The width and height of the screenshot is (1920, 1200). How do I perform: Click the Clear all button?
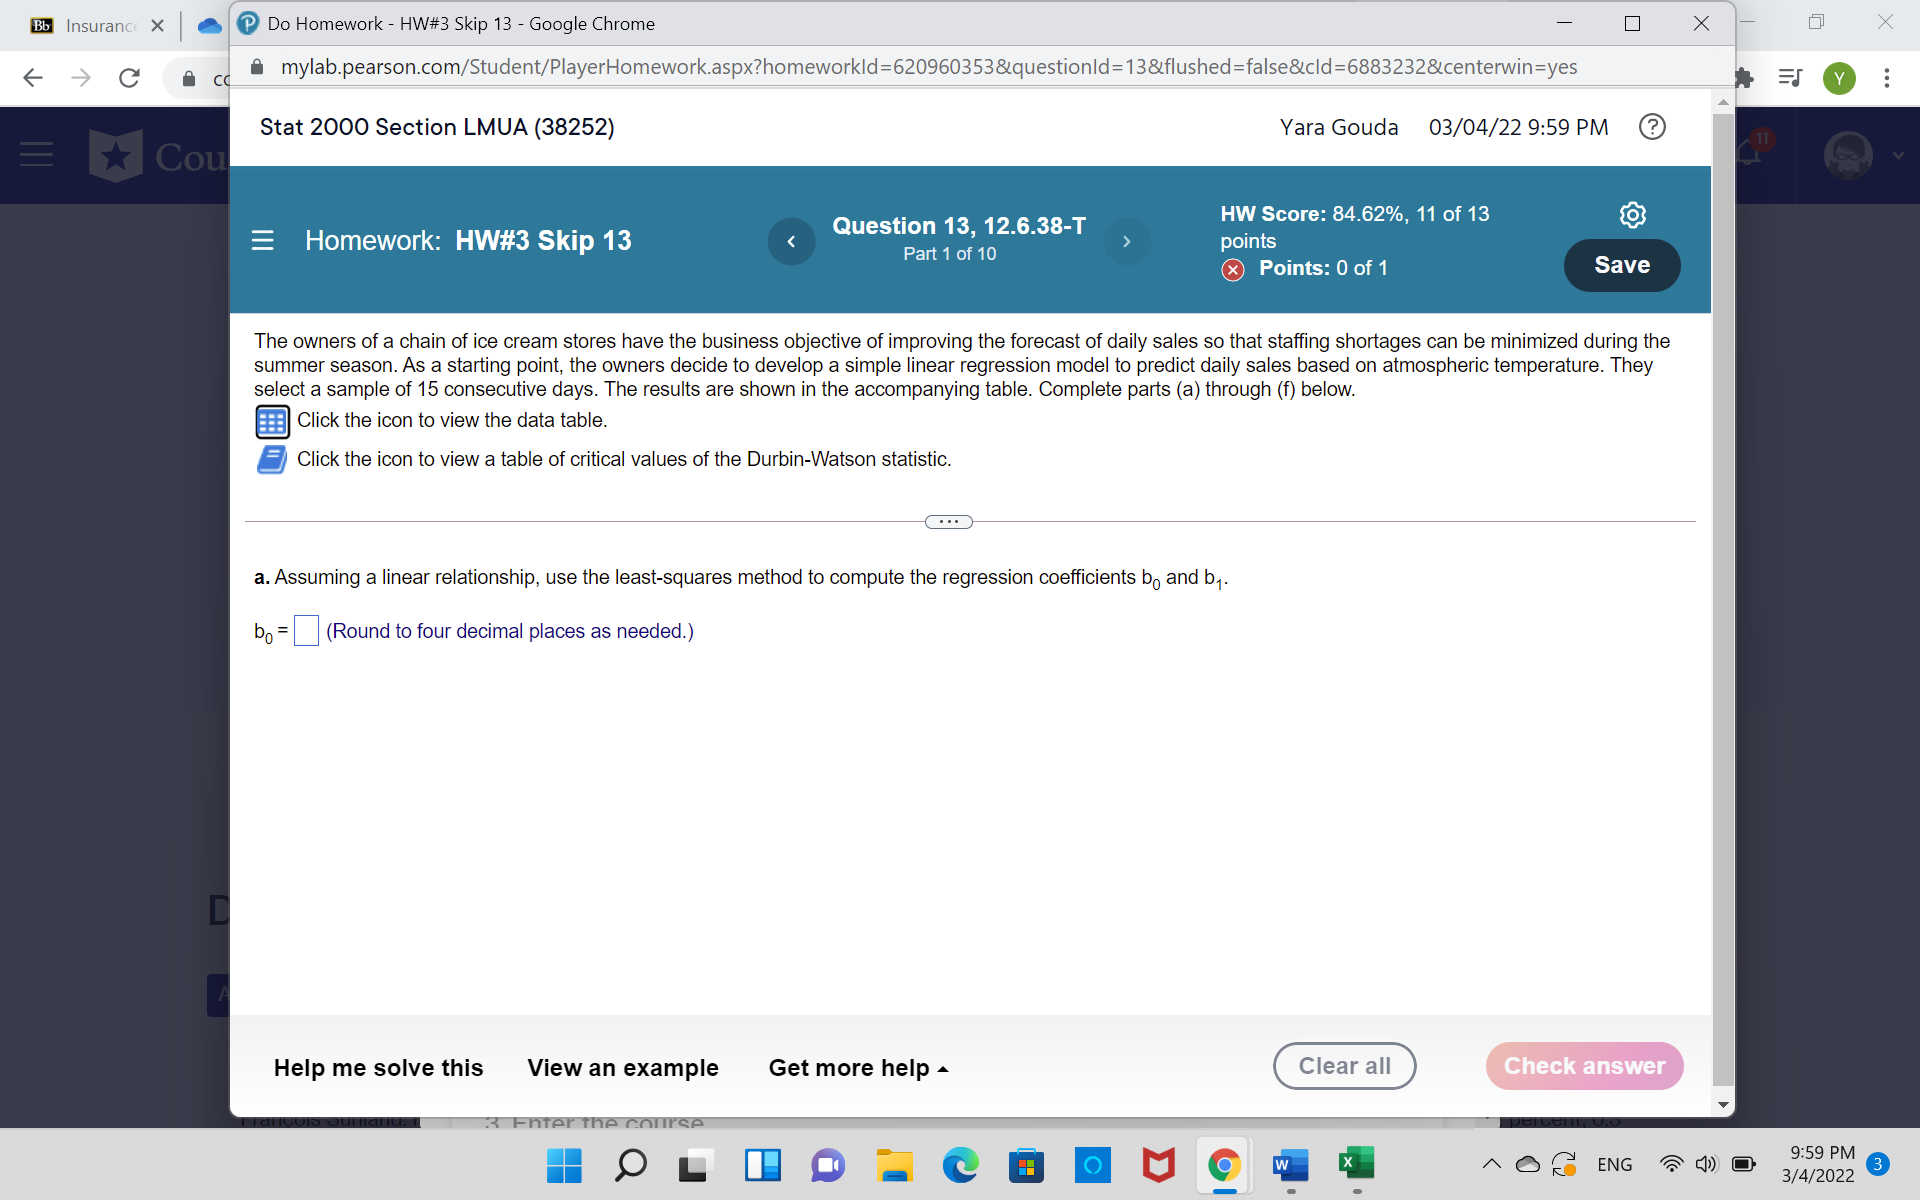1344,1066
